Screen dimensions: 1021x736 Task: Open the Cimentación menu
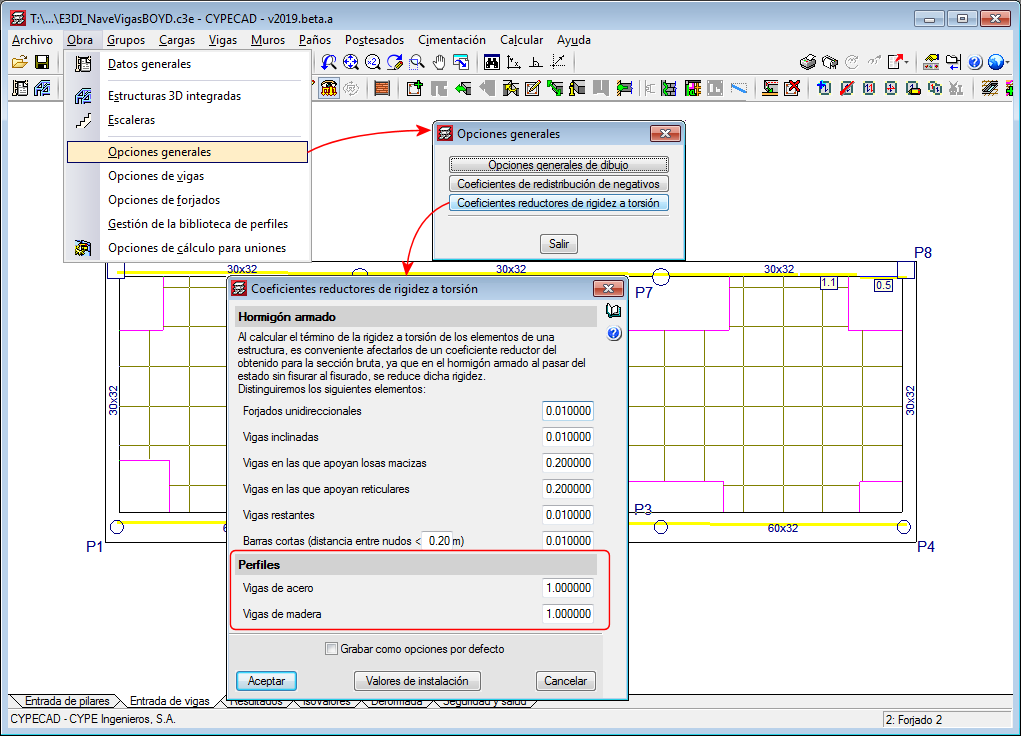[x=452, y=40]
